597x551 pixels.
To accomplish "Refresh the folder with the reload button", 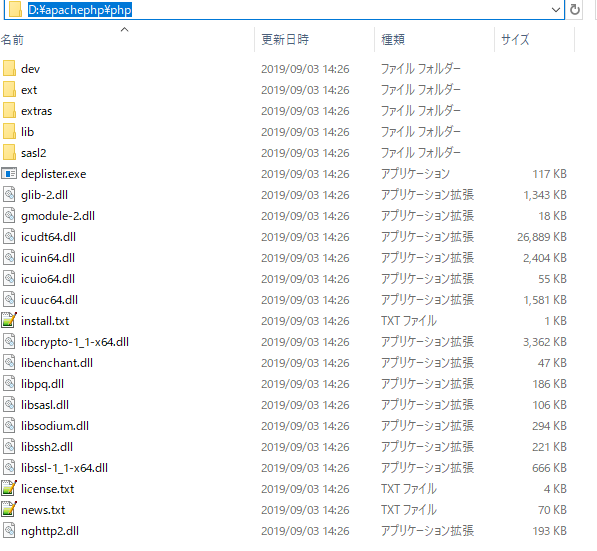I will (x=575, y=9).
